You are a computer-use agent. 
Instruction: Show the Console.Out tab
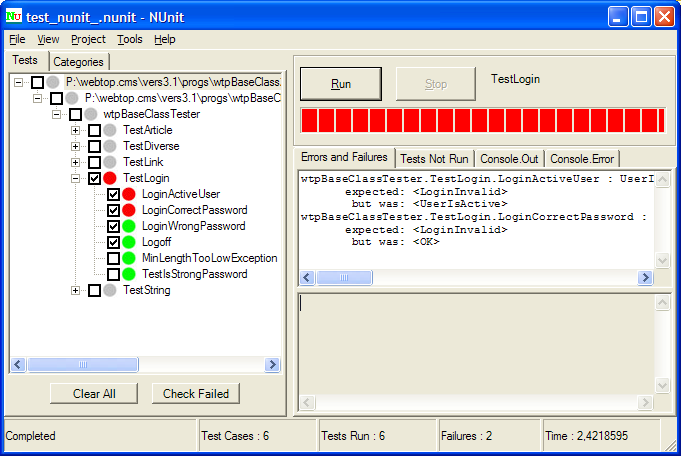tap(509, 159)
